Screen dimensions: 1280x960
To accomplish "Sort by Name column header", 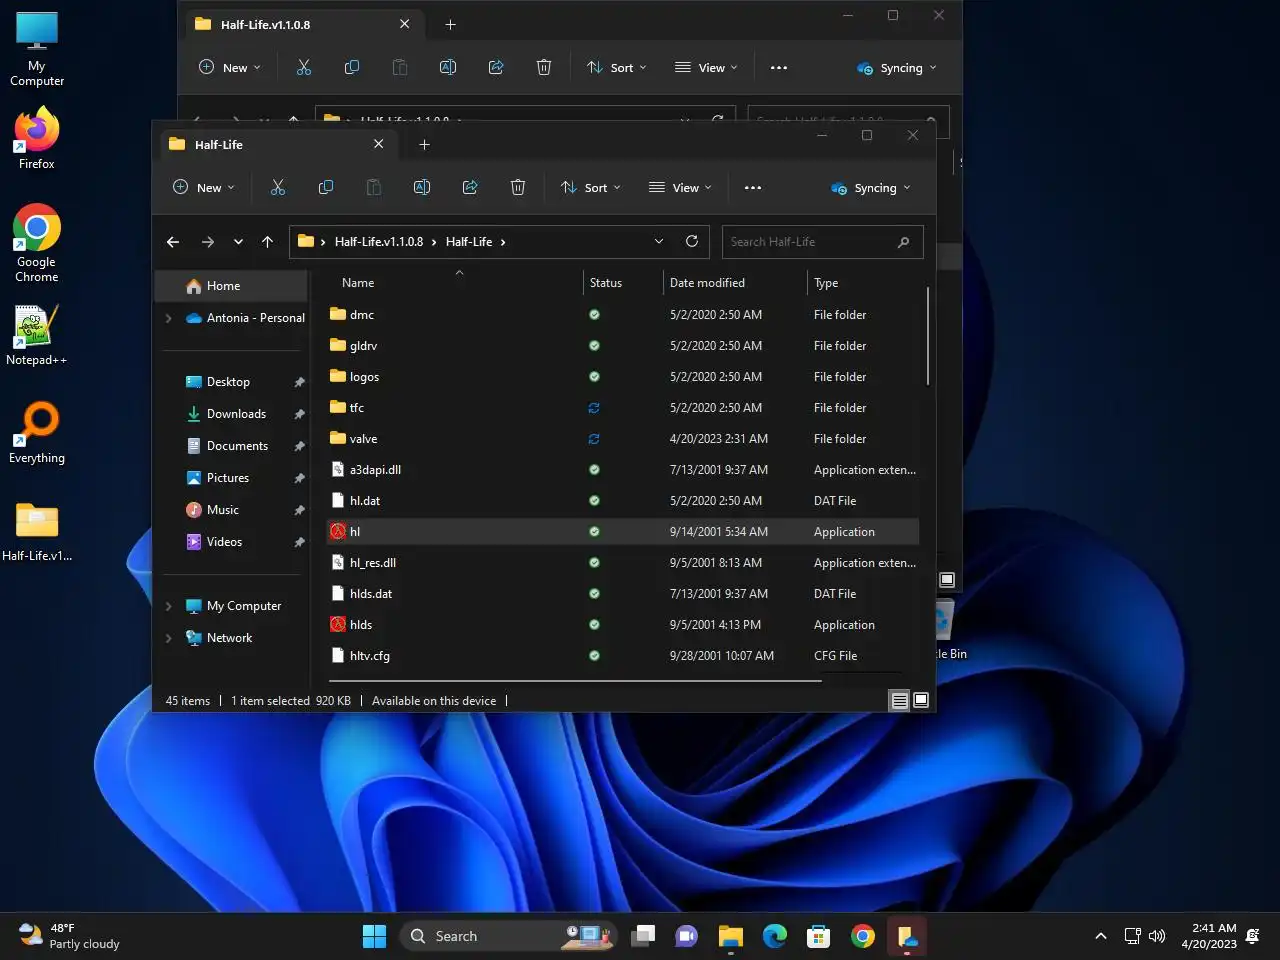I will pos(358,283).
